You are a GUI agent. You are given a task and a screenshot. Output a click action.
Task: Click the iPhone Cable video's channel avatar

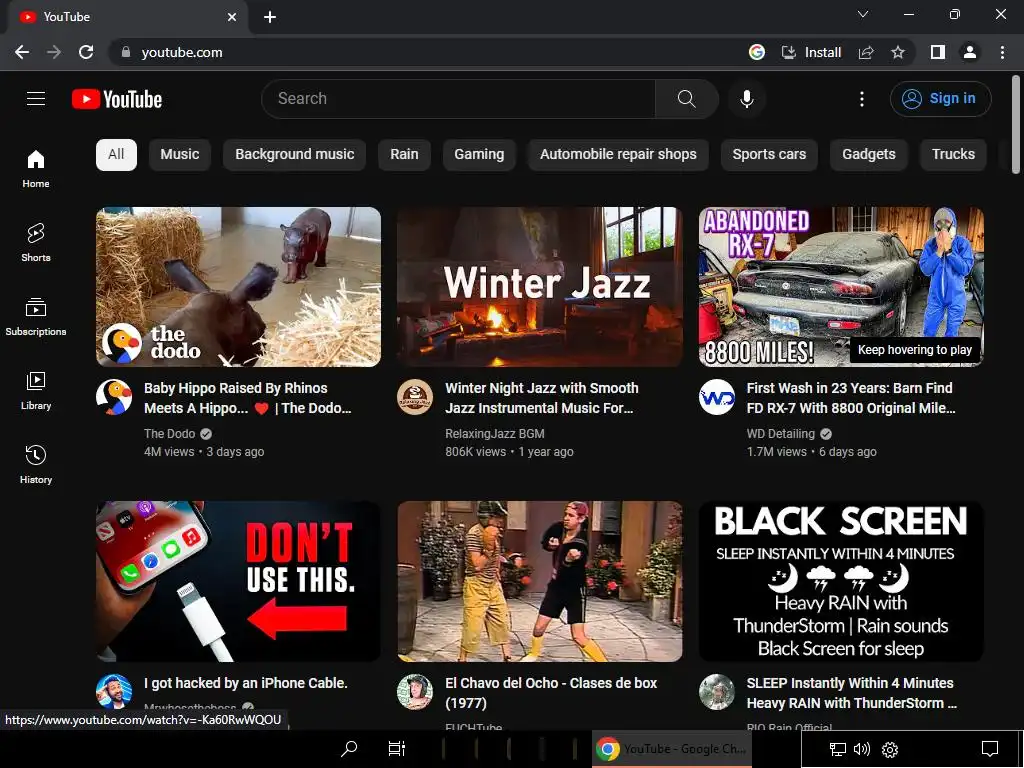[x=114, y=692]
